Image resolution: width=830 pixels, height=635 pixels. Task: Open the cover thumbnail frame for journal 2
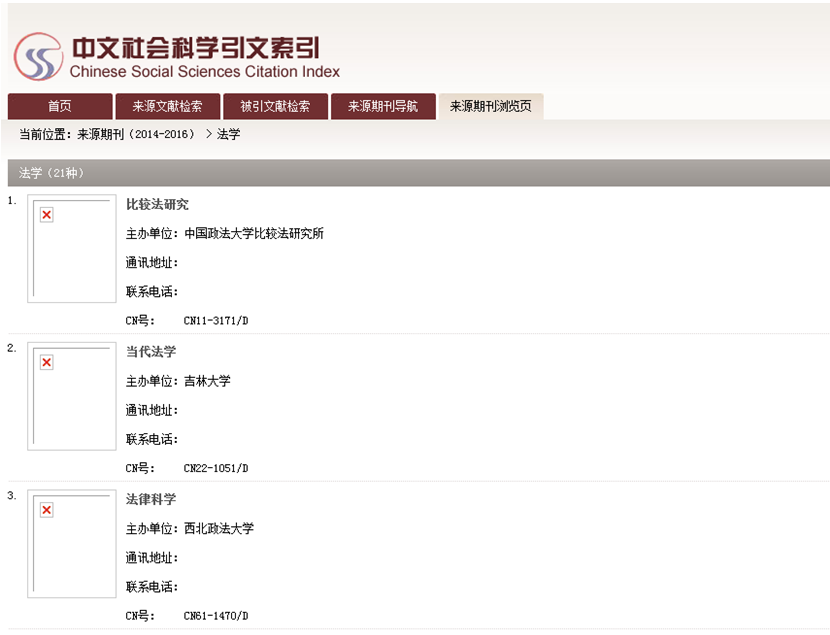click(72, 398)
